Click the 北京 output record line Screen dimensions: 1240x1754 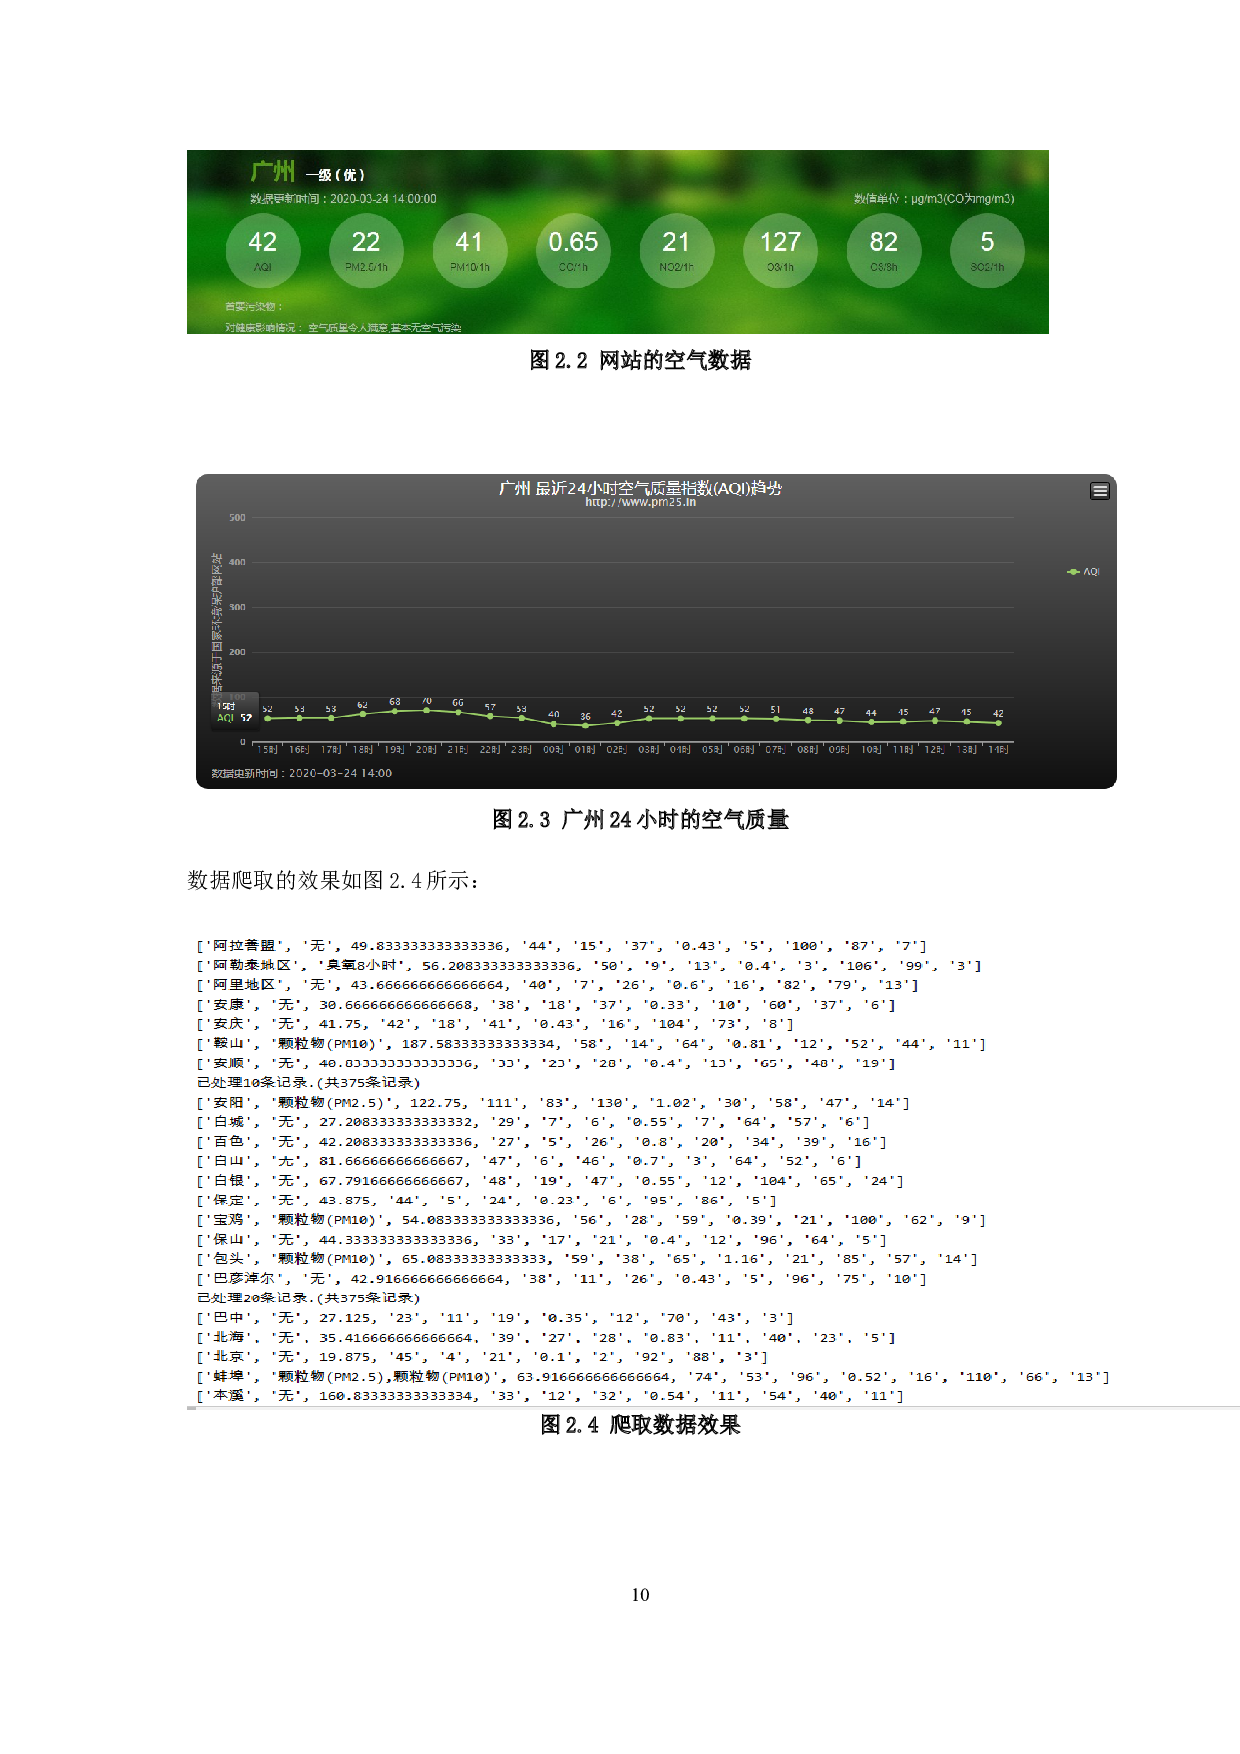[482, 1357]
